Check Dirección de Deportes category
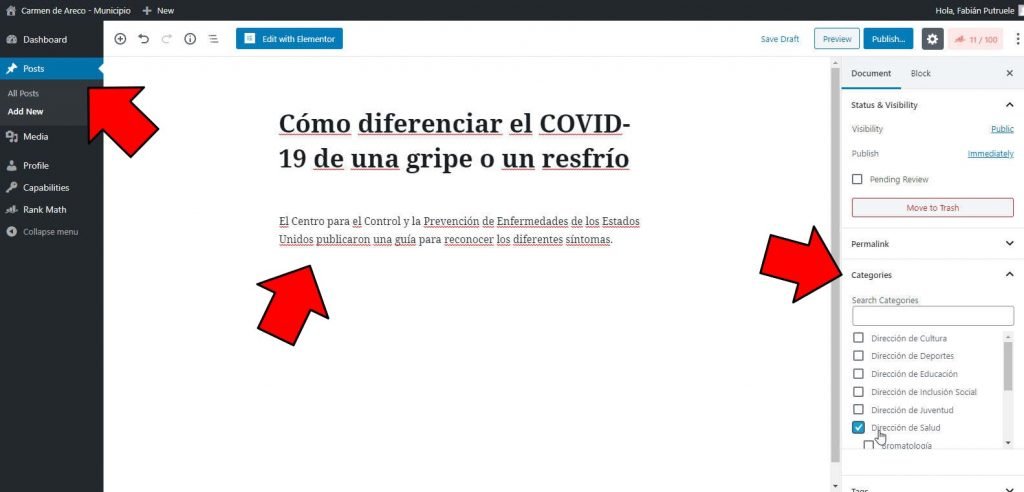Screen dimensions: 1024x492 tap(858, 356)
